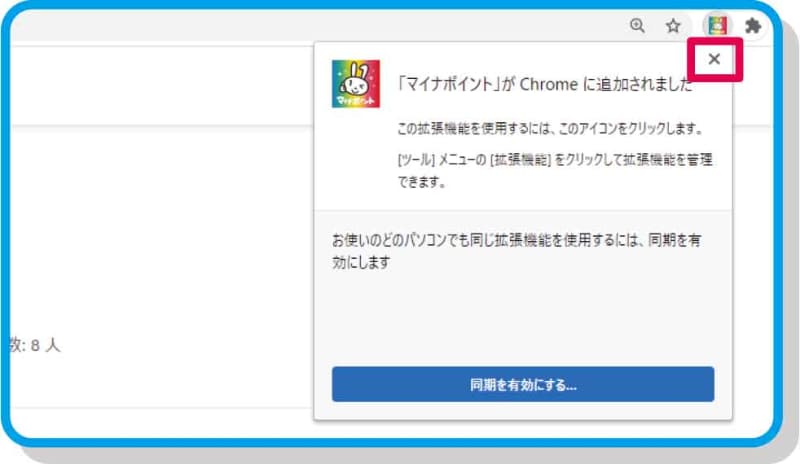Bookmark this page with the star icon

coord(673,26)
